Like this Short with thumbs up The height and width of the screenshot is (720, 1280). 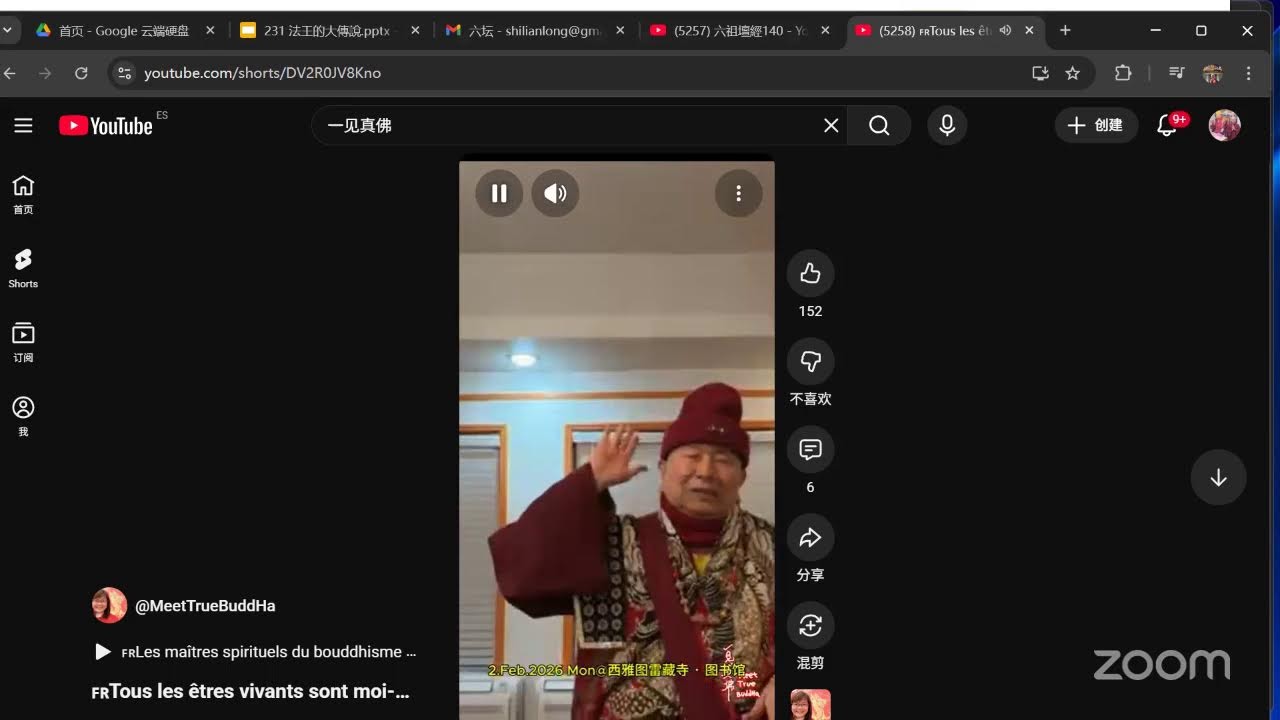(810, 273)
